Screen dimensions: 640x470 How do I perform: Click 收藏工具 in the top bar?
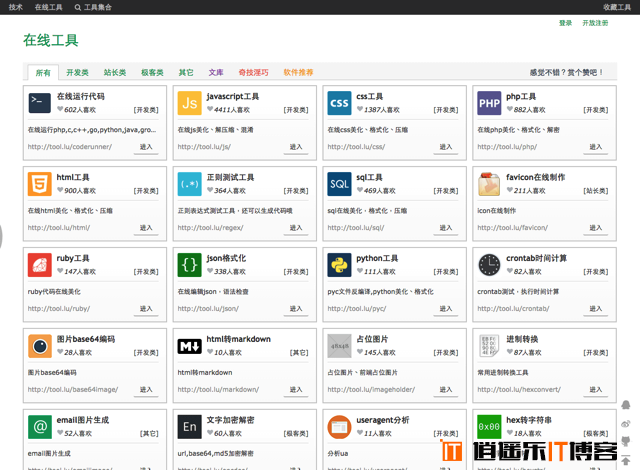tap(617, 7)
